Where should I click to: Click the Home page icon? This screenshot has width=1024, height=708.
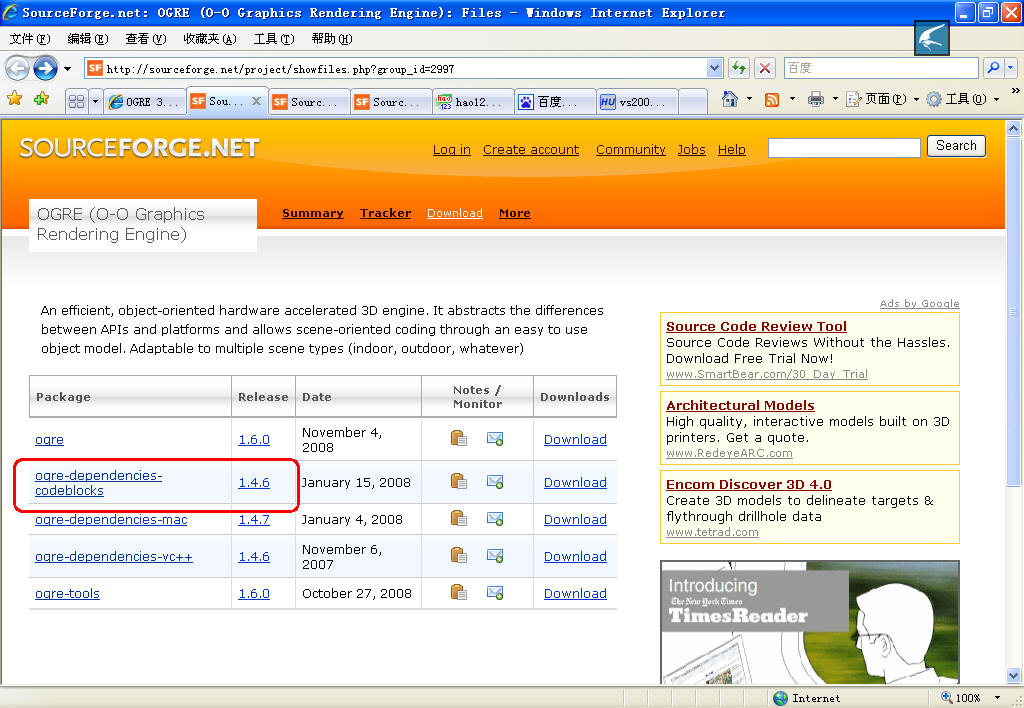pos(729,99)
